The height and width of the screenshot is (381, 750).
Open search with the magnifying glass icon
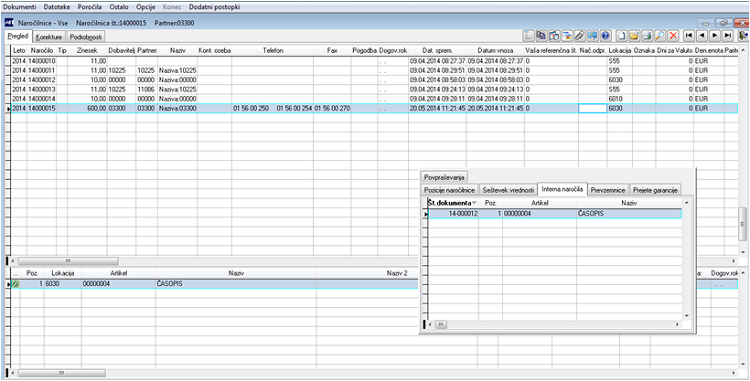[x=660, y=35]
